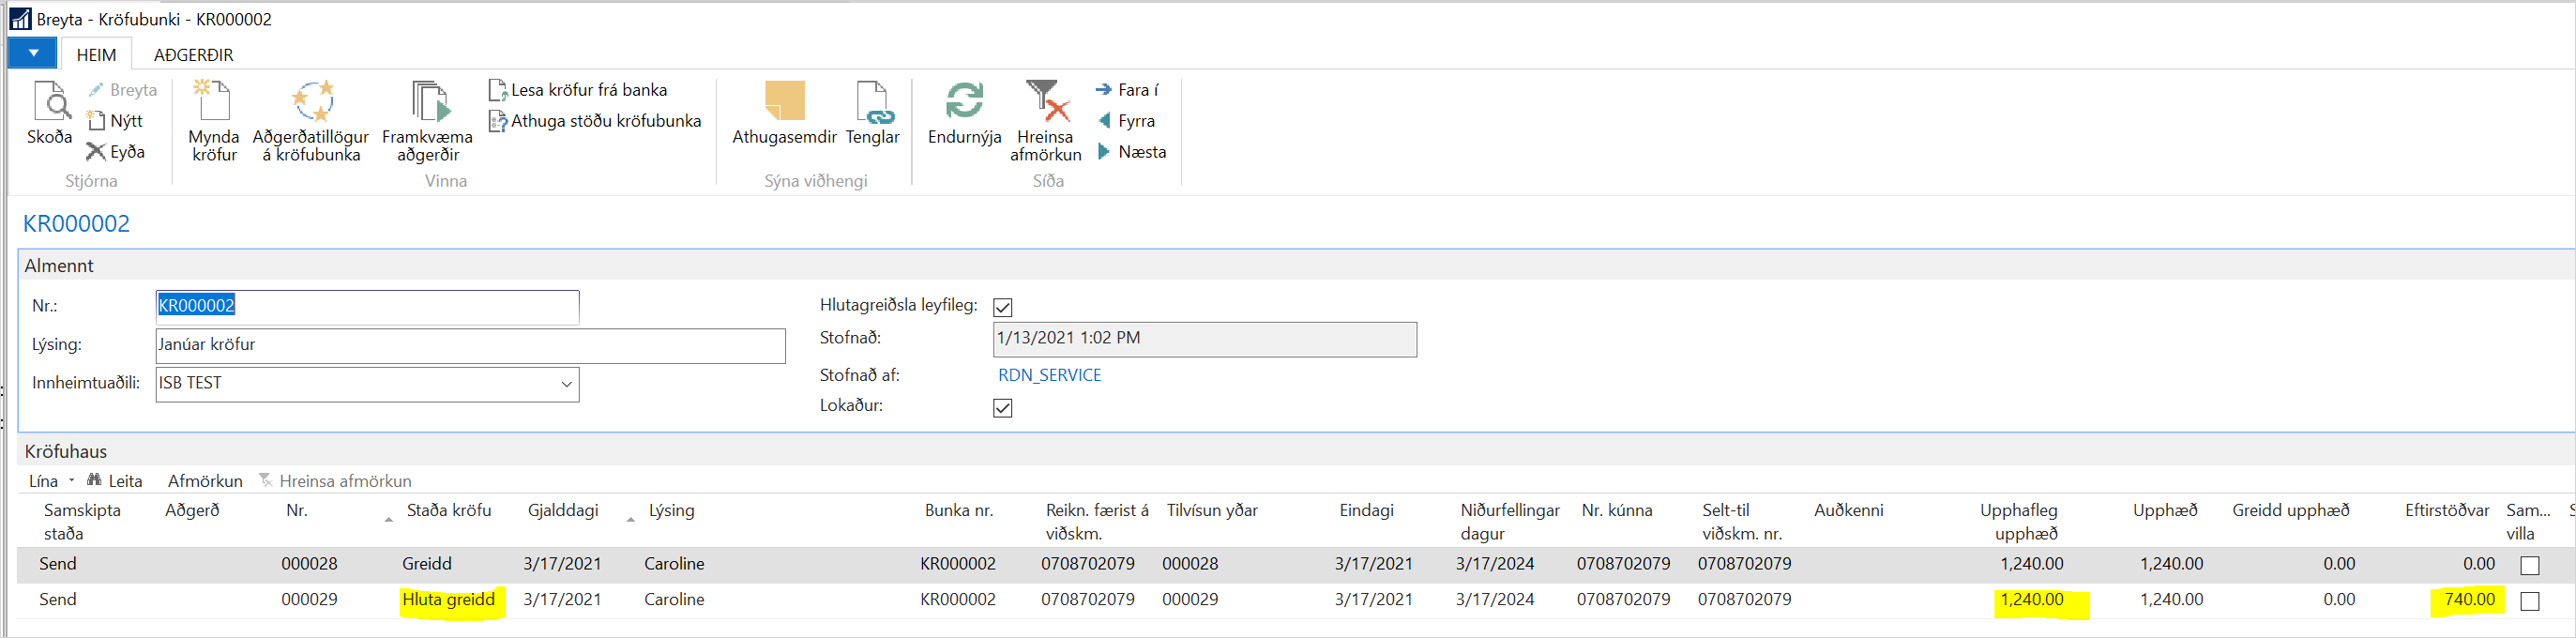This screenshot has width=2576, height=638.
Task: Click the Skoða magnifier icon
Action: [49, 103]
